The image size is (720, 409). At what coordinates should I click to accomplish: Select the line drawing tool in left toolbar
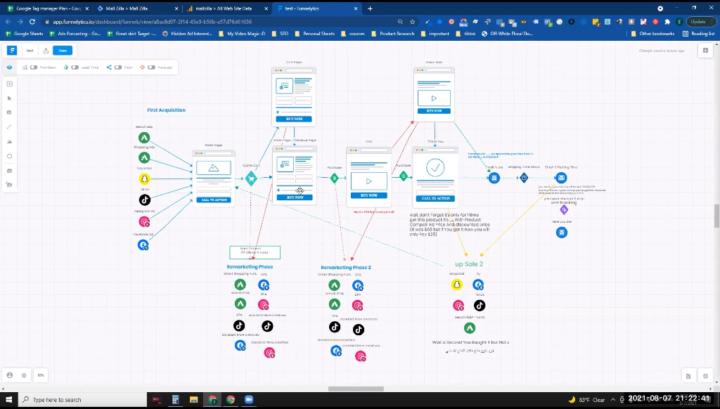pyautogui.click(x=10, y=127)
